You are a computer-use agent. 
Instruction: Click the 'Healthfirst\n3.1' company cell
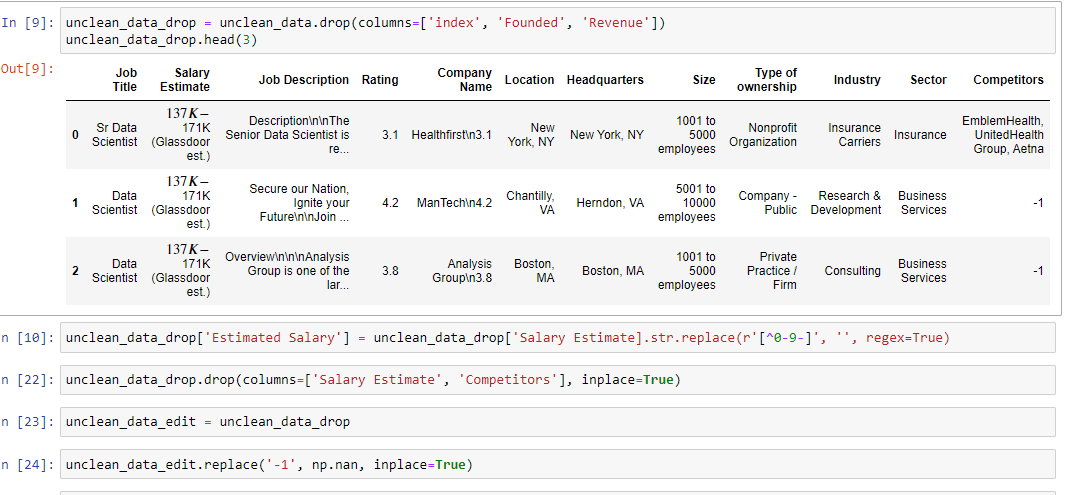point(452,135)
